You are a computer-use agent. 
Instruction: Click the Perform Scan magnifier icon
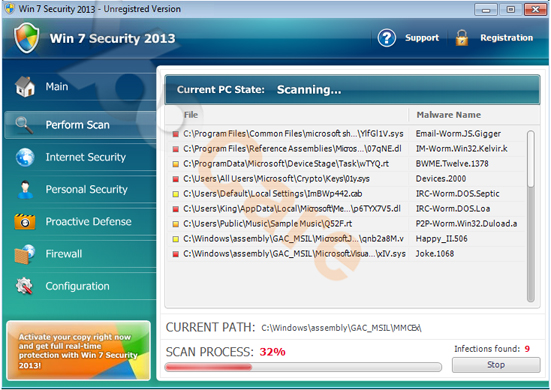coord(24,125)
